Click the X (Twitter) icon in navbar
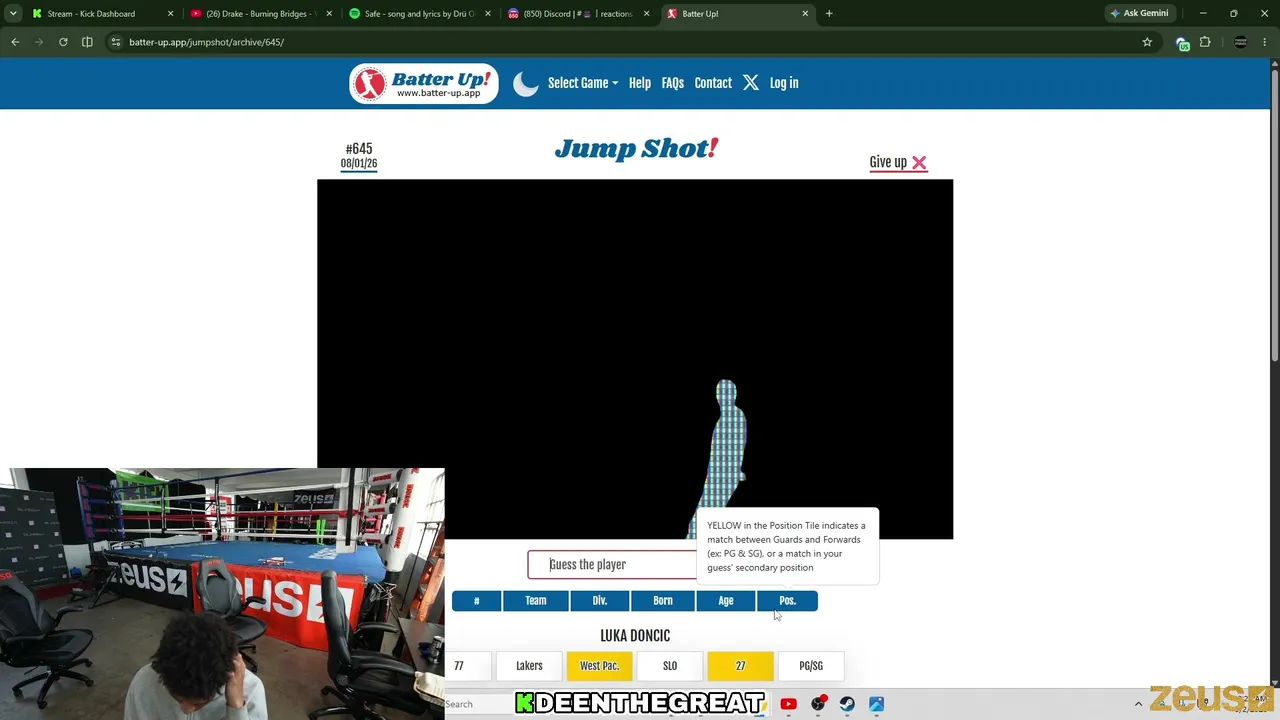1280x720 pixels. [x=751, y=83]
